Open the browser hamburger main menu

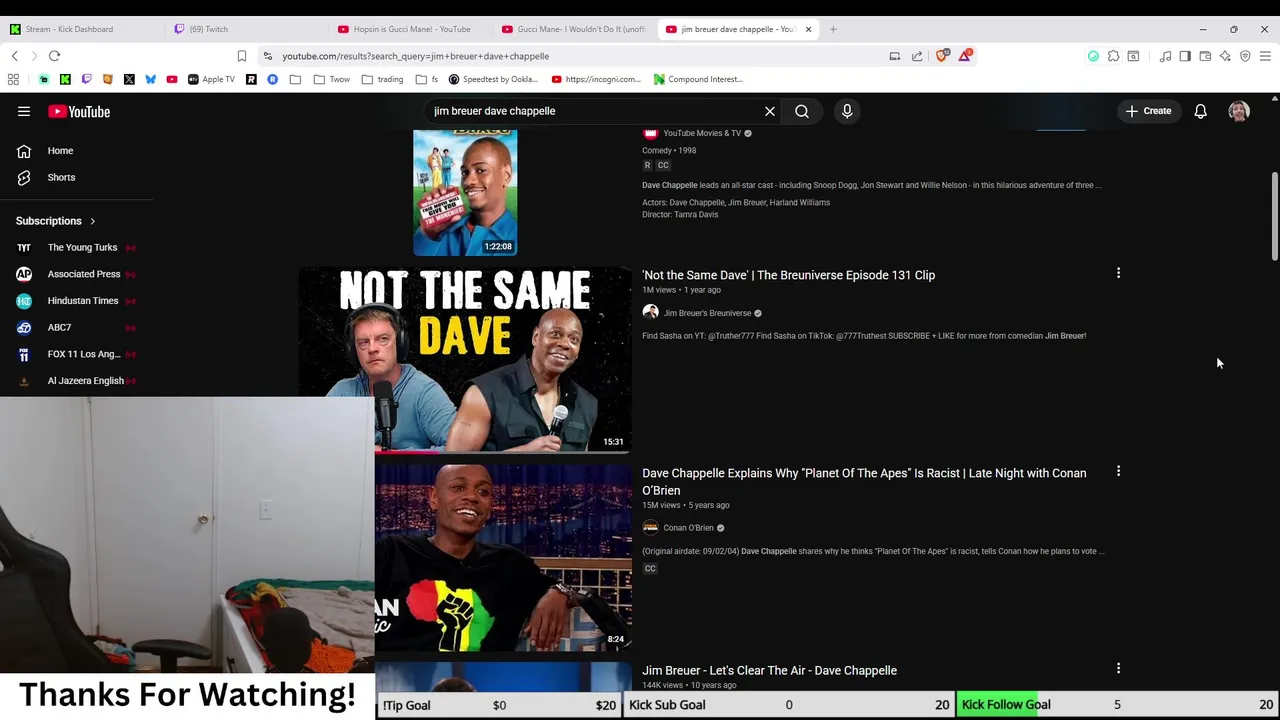[1265, 56]
